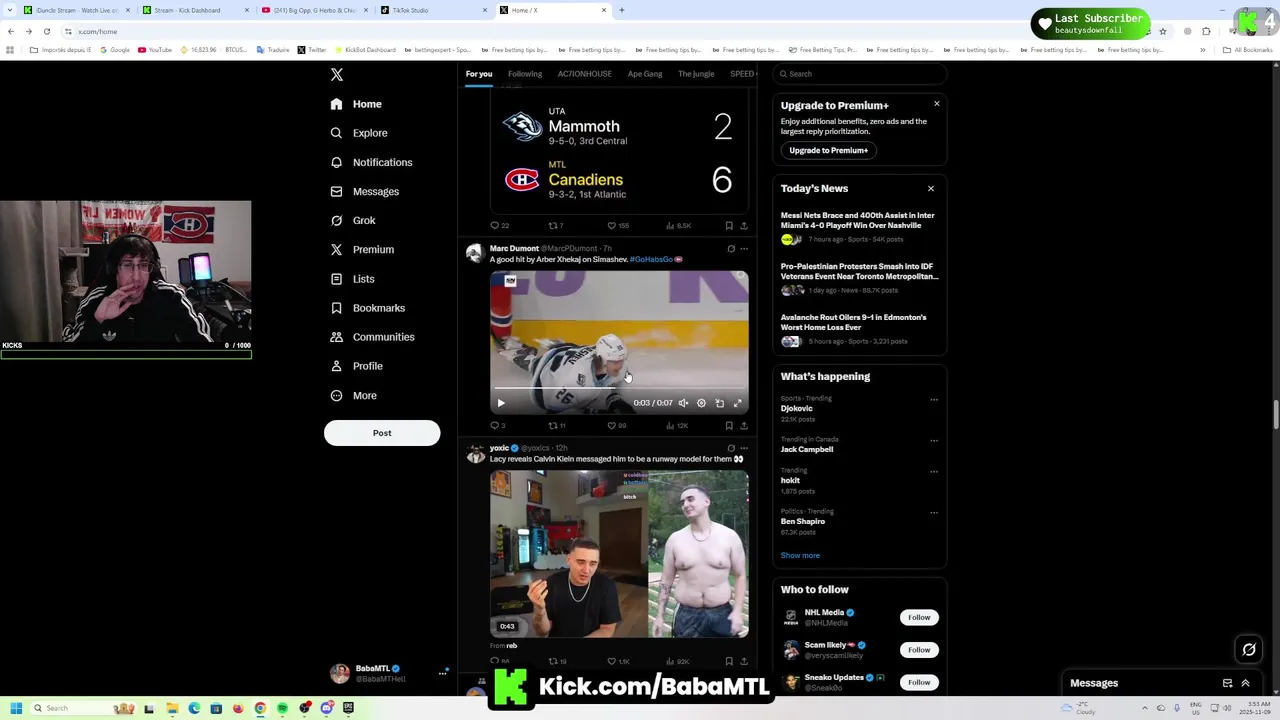Like the Mammoth vs Canadiens score post
Viewport: 1280px width, 720px height.
tap(618, 225)
